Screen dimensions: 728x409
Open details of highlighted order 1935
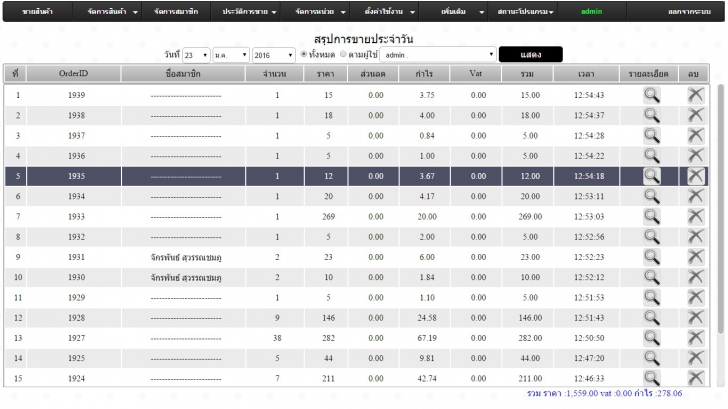coord(651,176)
